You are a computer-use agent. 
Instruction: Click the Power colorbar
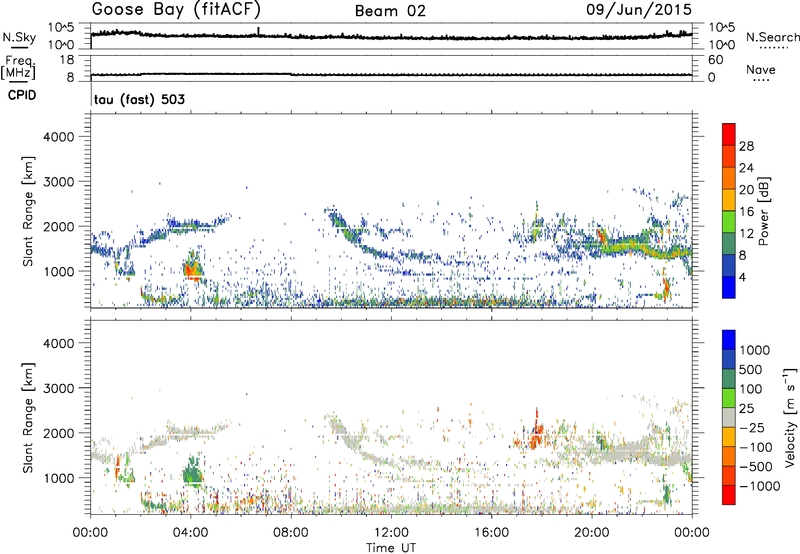point(729,211)
